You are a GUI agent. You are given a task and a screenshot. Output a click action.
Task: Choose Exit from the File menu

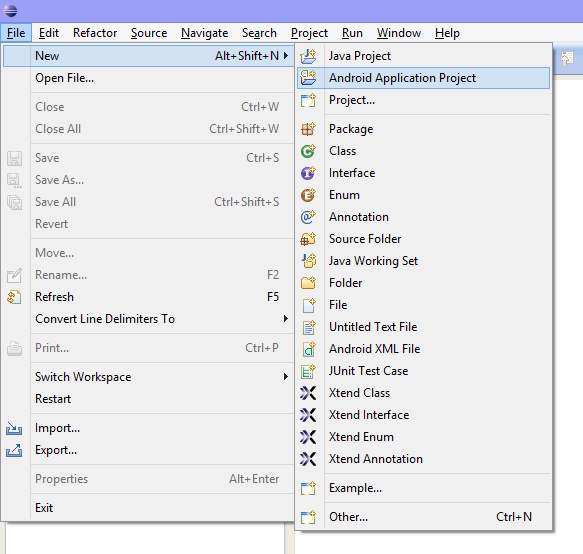pos(148,508)
